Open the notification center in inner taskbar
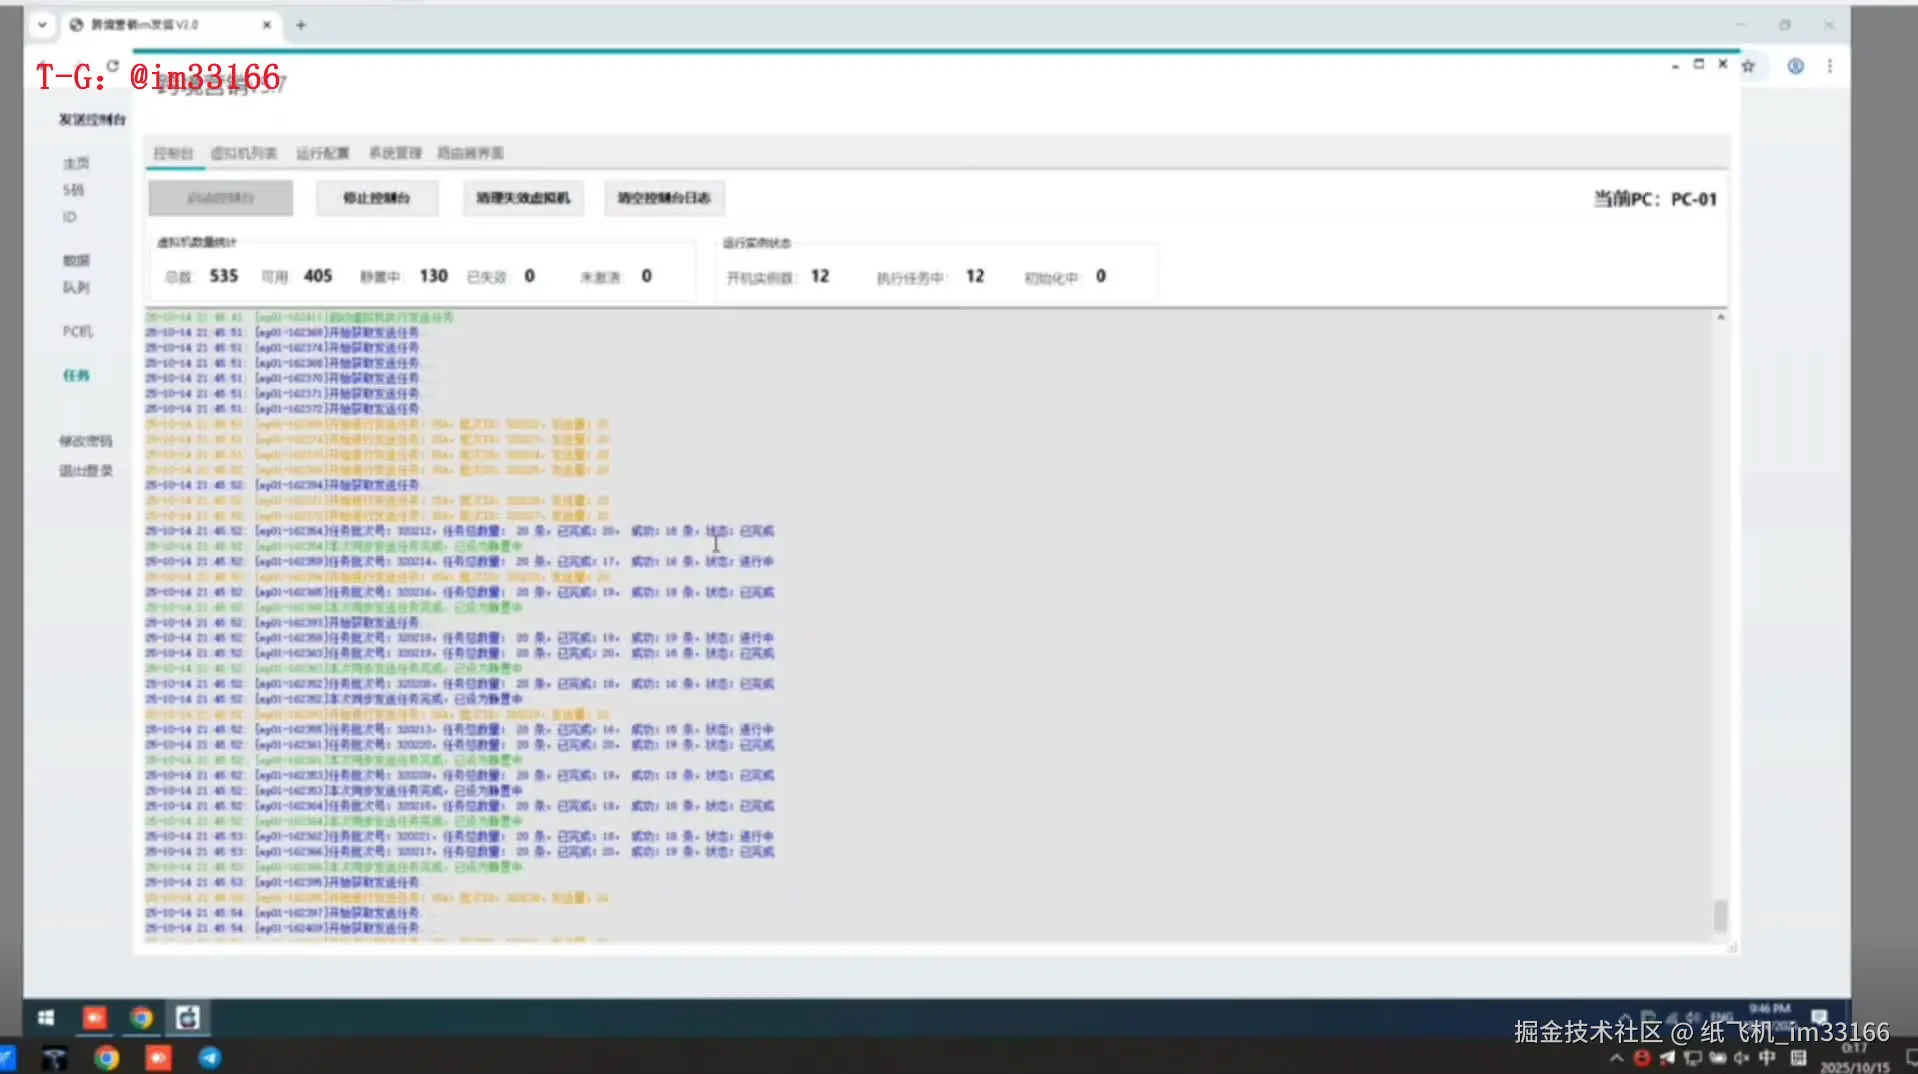1918x1074 pixels. (1820, 1017)
